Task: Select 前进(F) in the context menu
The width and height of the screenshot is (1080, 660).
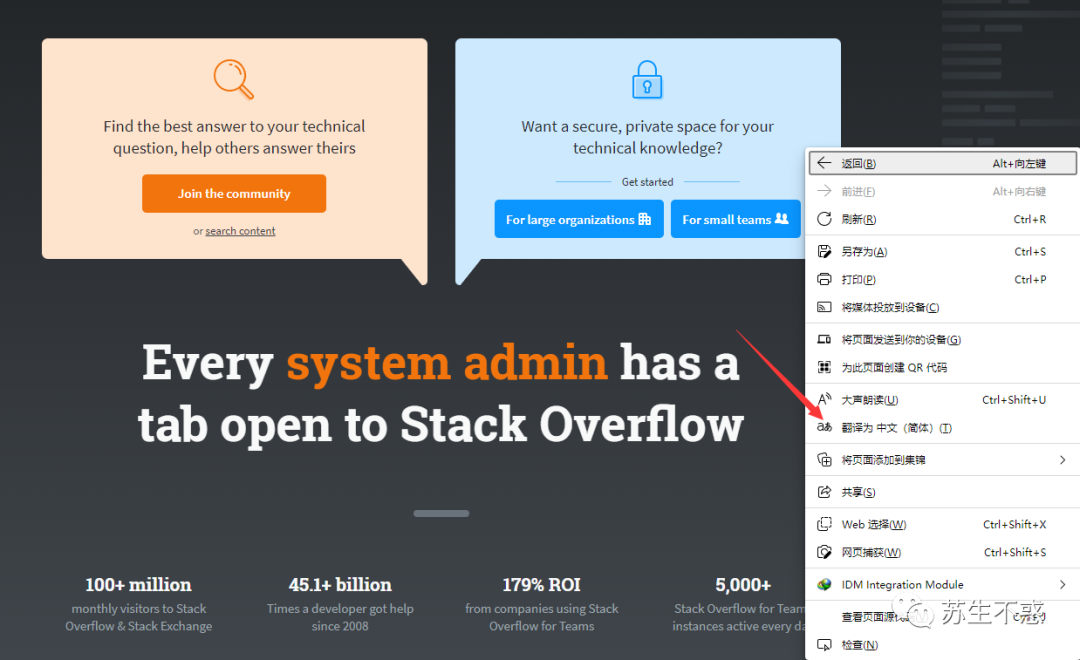Action: pos(942,191)
